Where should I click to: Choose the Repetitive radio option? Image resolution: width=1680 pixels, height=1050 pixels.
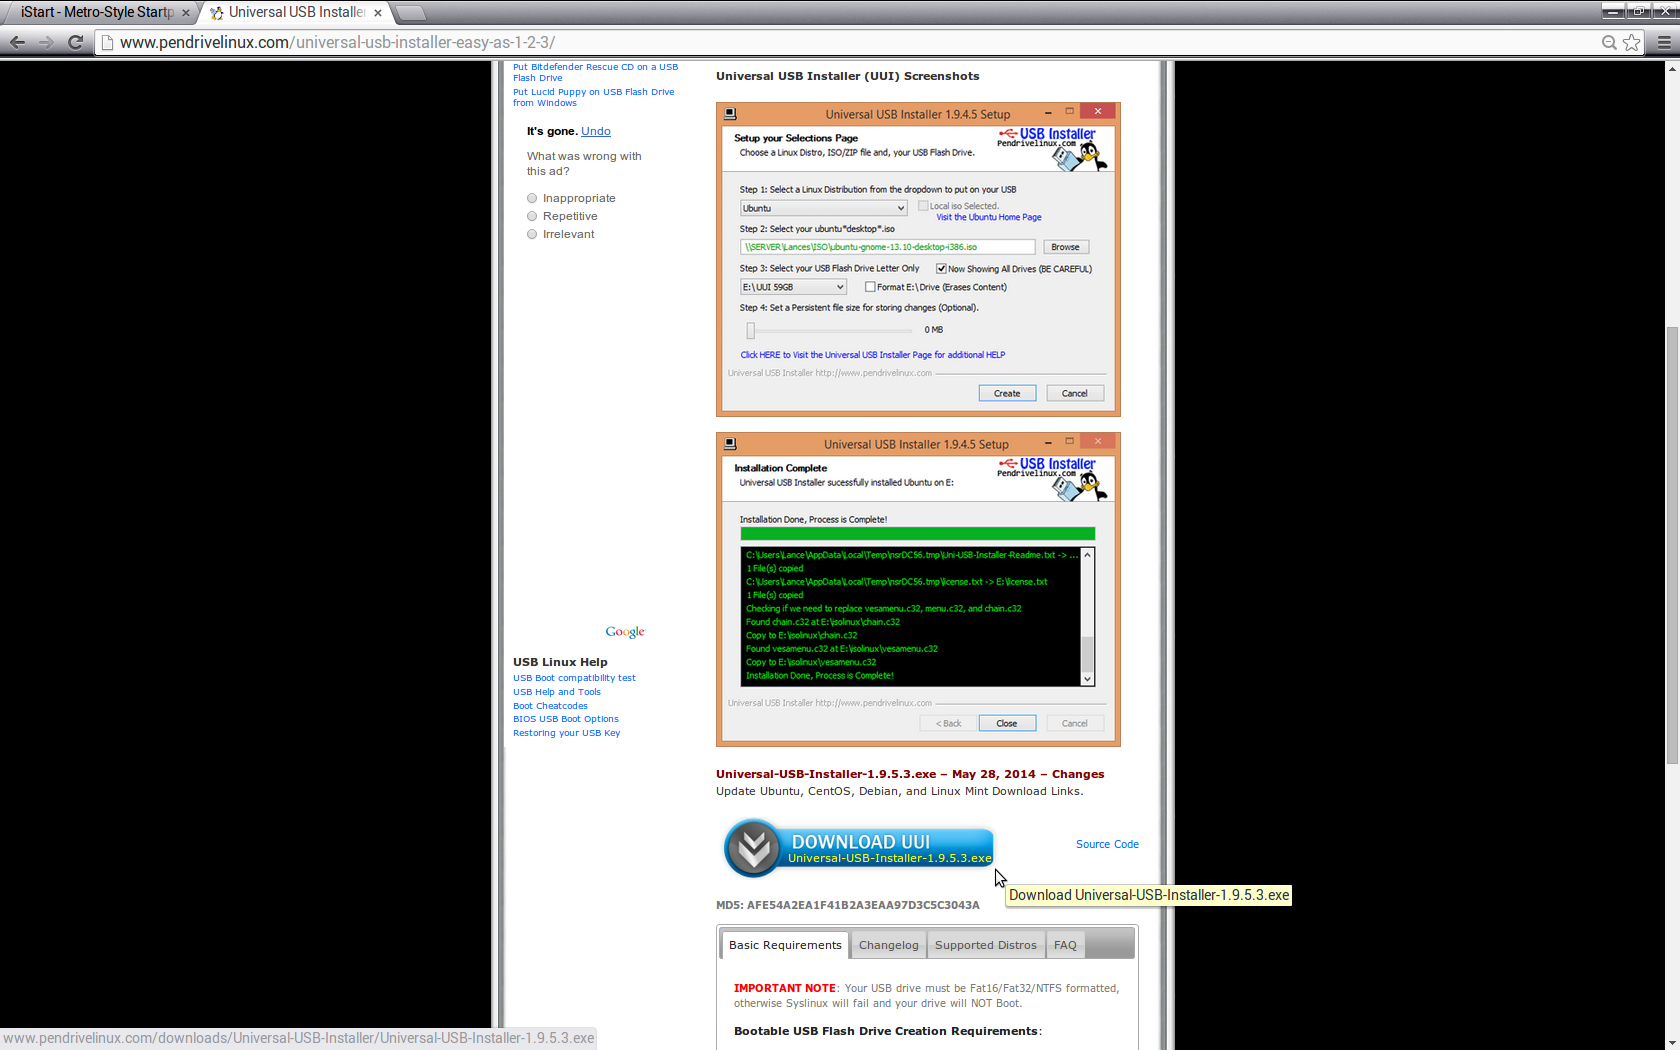[x=532, y=216]
